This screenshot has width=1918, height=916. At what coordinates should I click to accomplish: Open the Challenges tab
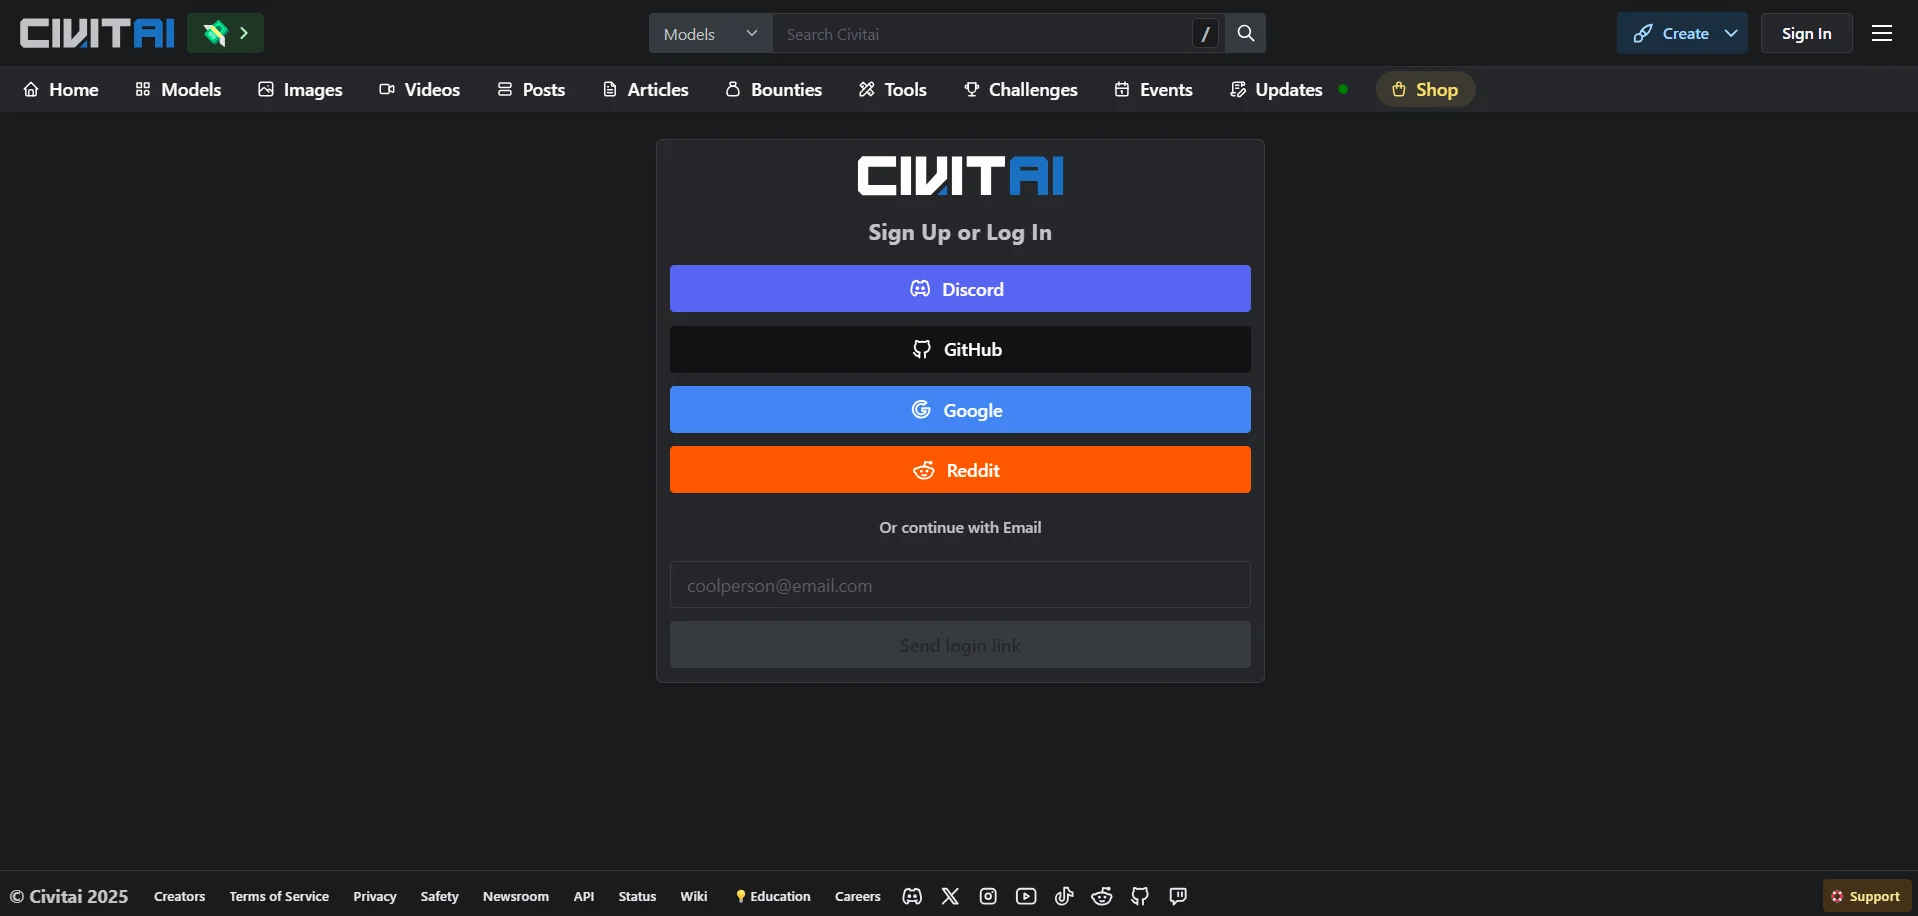pyautogui.click(x=1020, y=89)
